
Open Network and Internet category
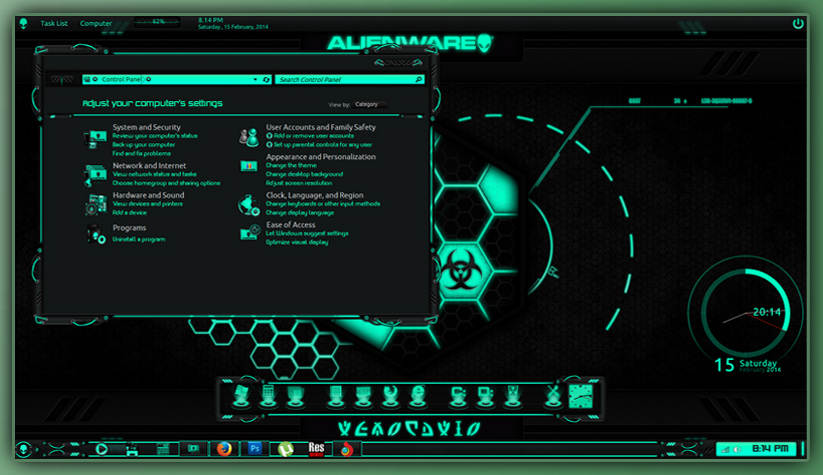pos(149,165)
